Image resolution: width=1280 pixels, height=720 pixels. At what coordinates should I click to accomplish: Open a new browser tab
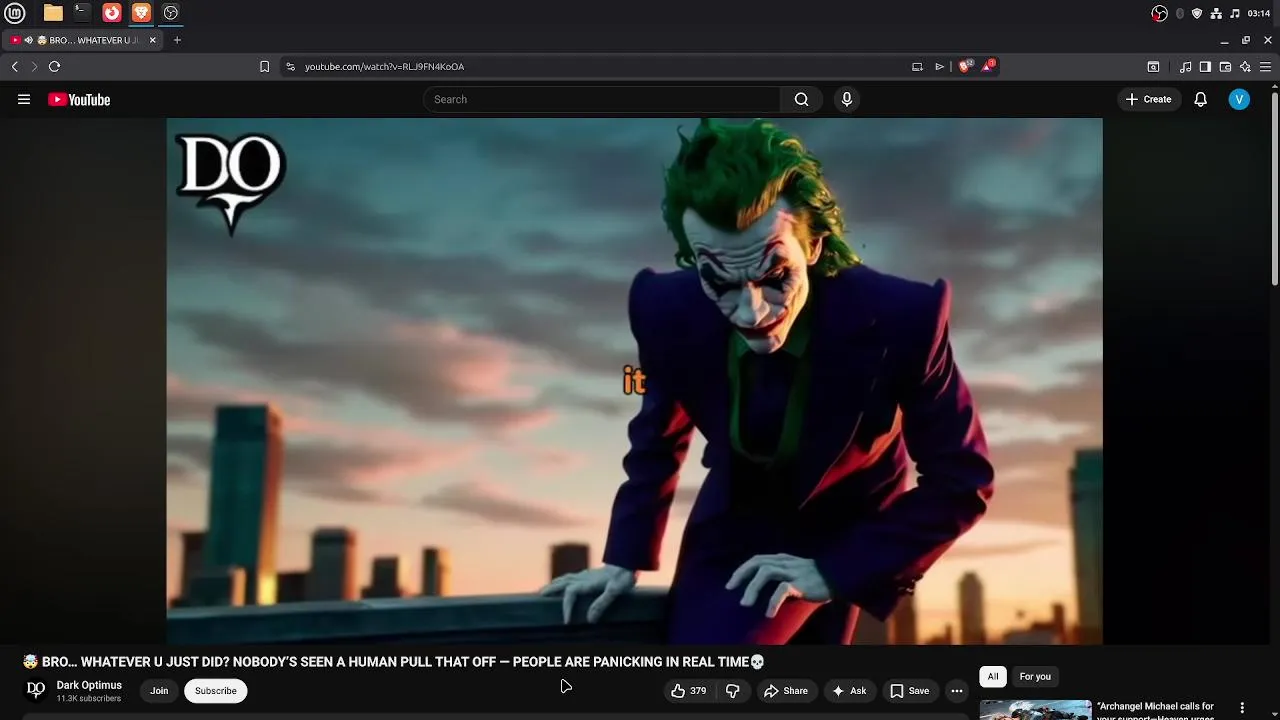177,40
